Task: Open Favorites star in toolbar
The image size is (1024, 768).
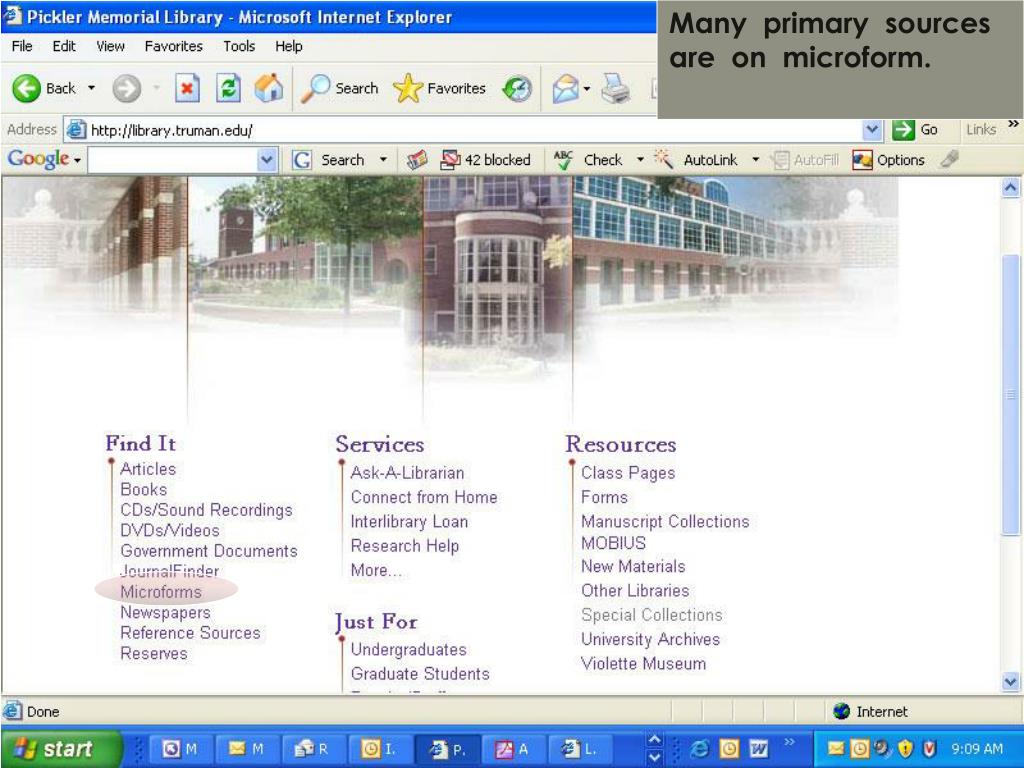Action: [408, 88]
